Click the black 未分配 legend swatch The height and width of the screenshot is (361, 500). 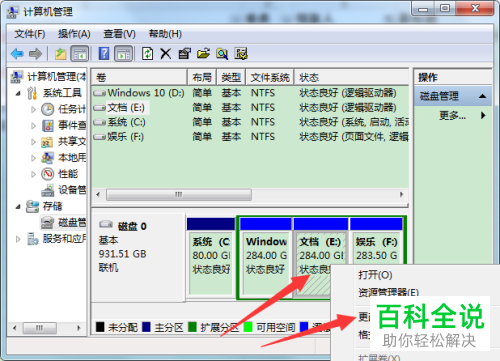pyautogui.click(x=100, y=327)
